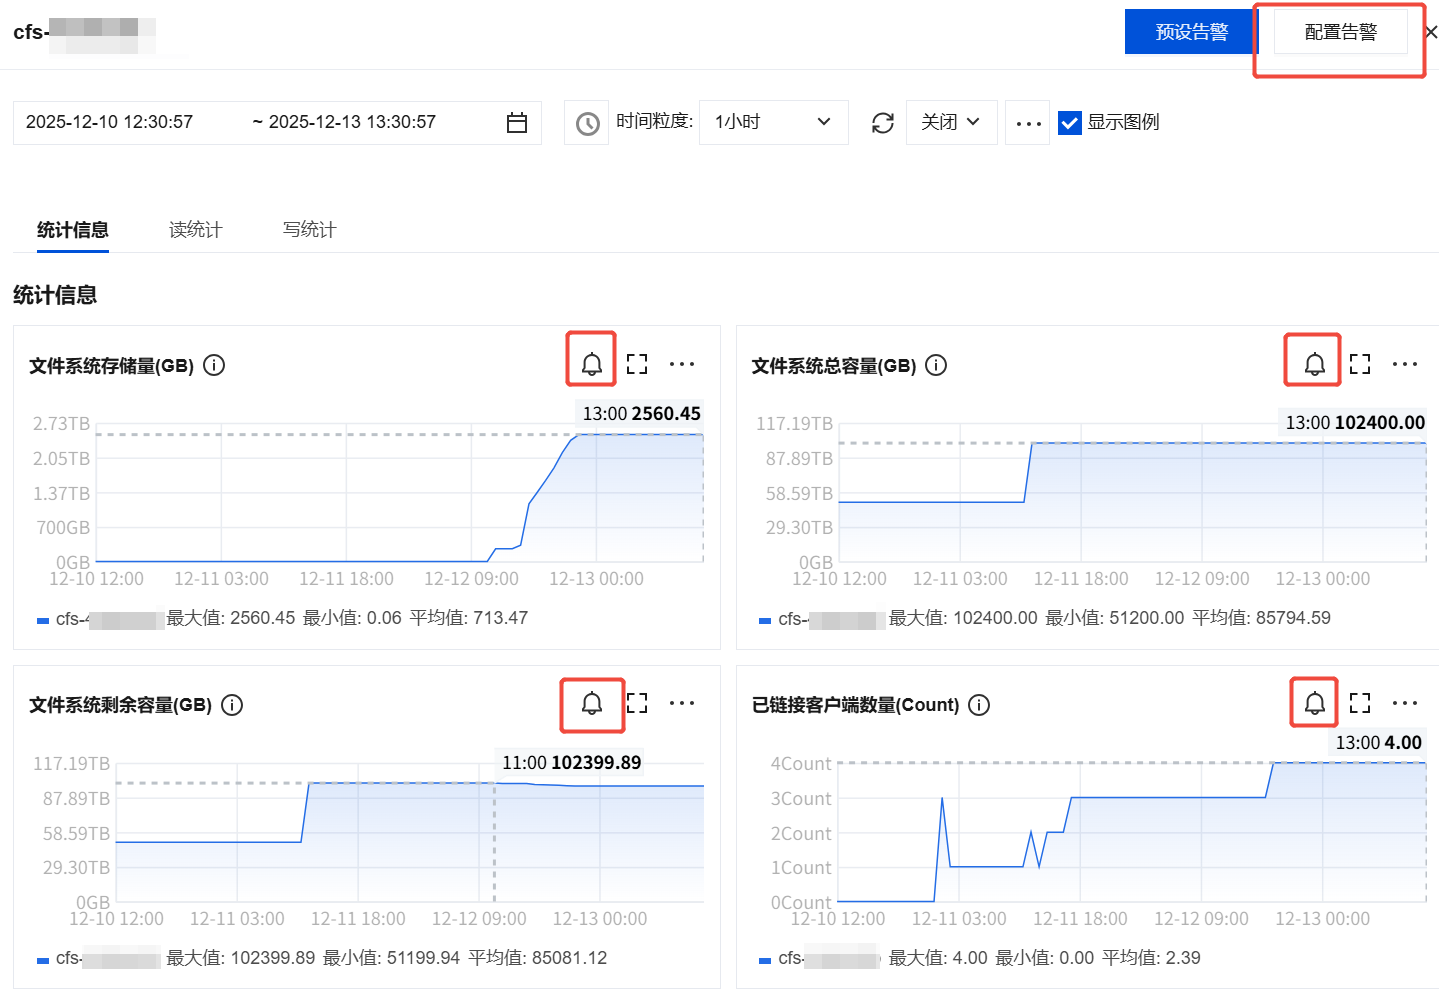Screen dimensions: 1439x1001
Task: Click alarm bell on 已链接客户端数量 chart
Action: (x=1314, y=703)
